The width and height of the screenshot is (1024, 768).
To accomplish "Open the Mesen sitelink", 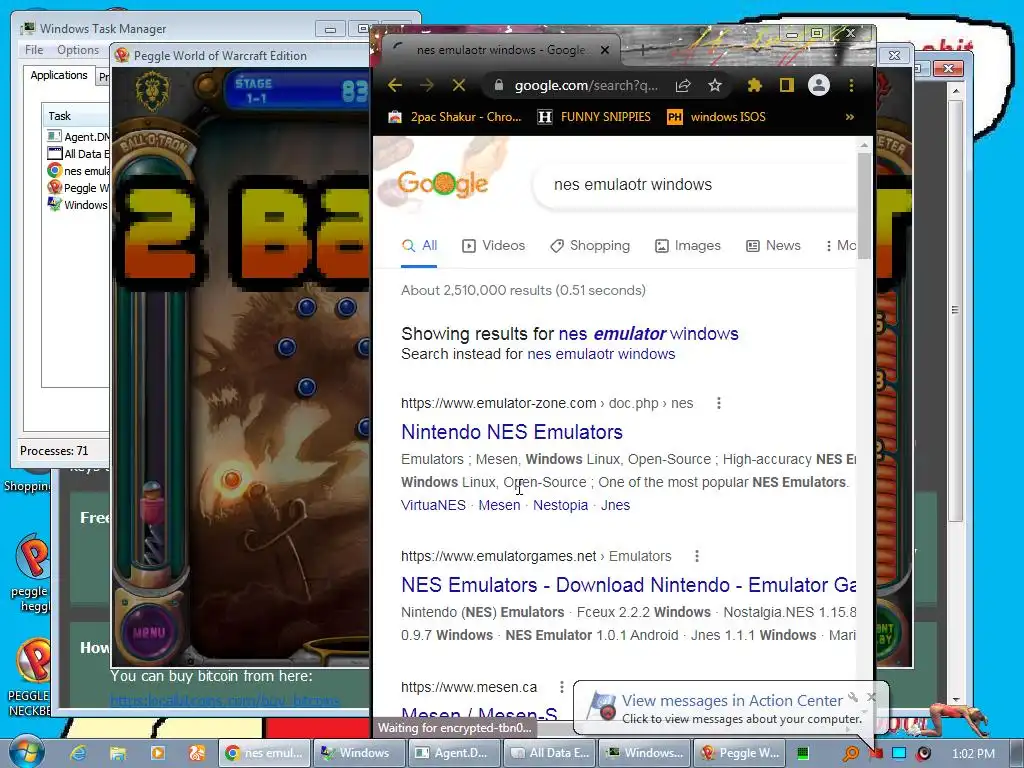I will (x=500, y=505).
